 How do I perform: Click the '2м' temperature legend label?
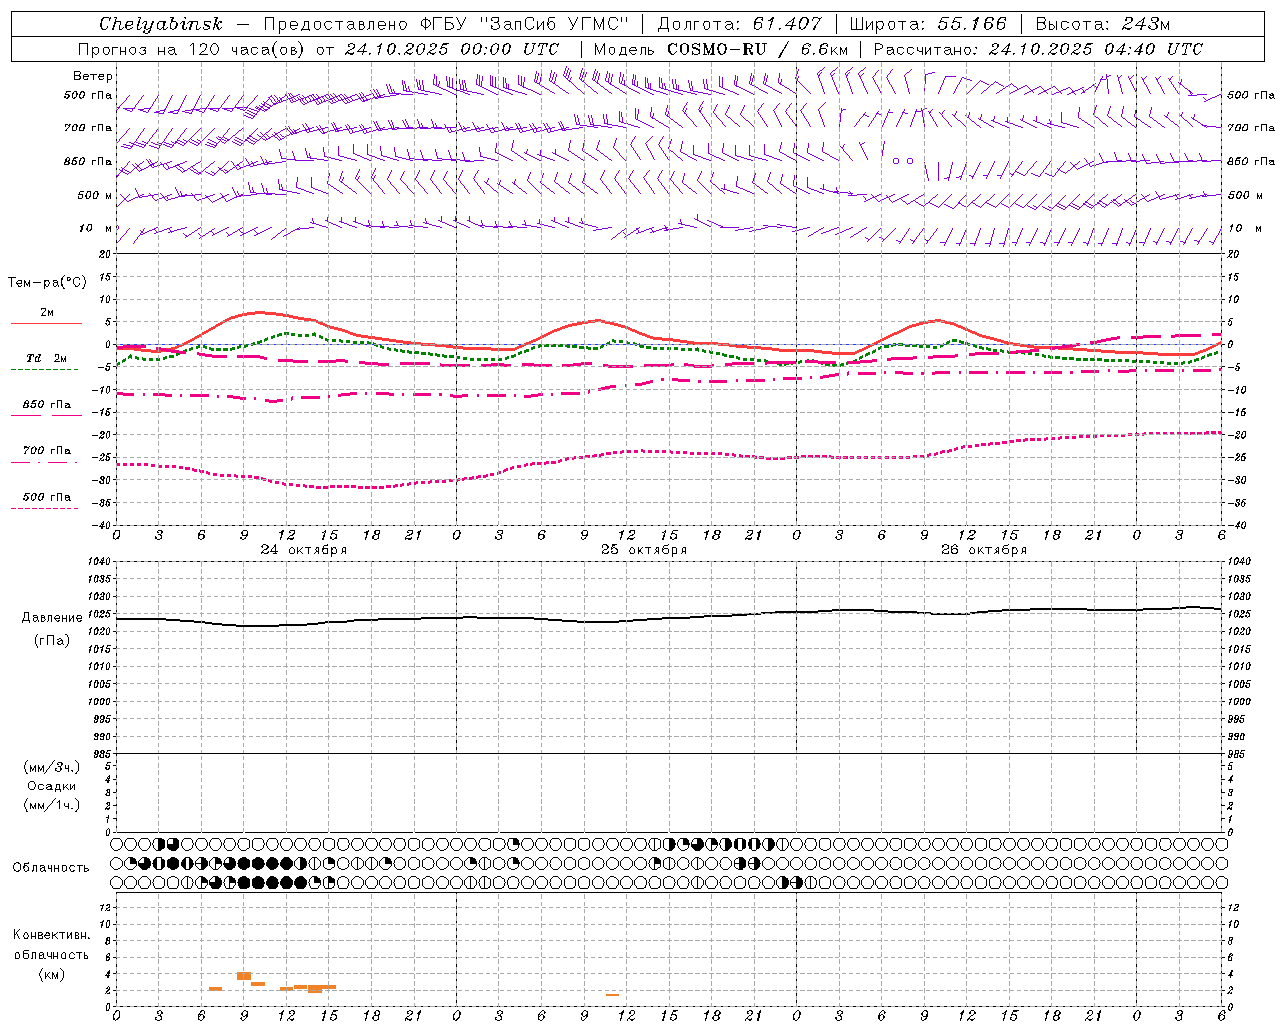(47, 312)
